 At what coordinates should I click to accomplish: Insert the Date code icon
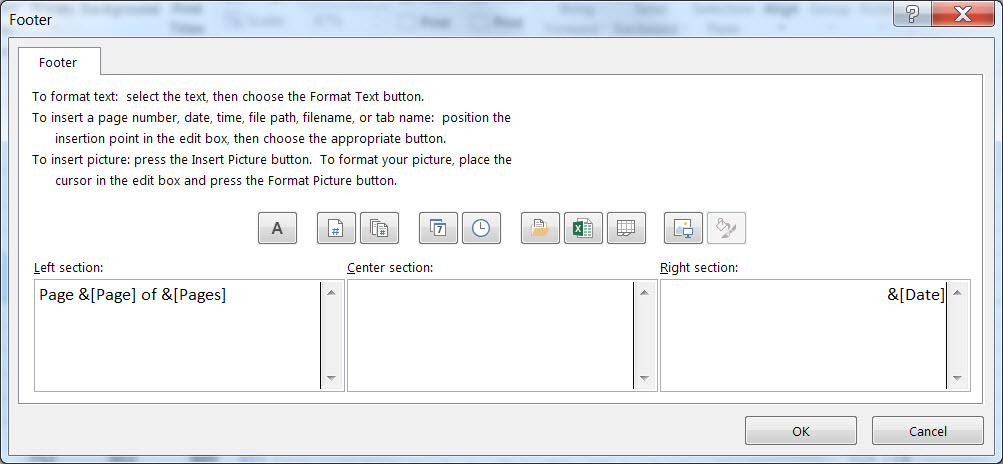(438, 228)
